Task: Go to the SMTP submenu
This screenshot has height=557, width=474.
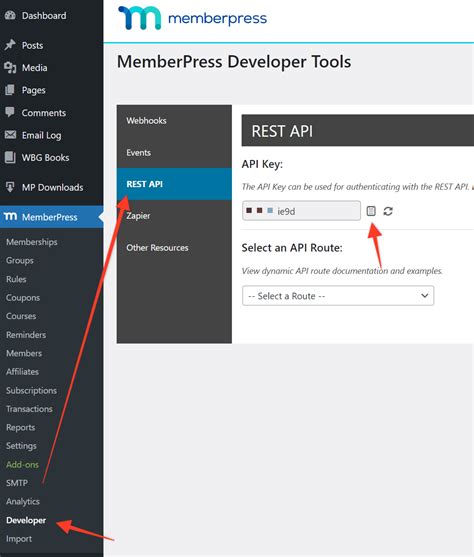Action: pos(17,483)
